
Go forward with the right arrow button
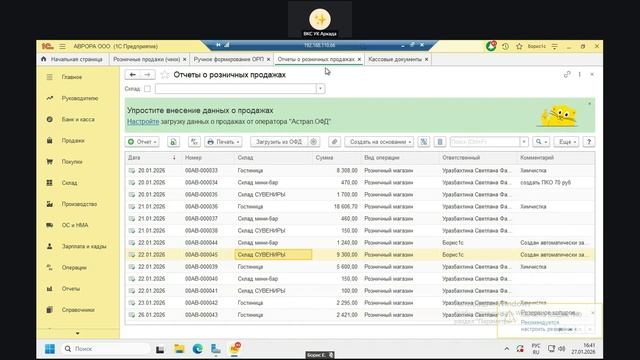tap(147, 75)
